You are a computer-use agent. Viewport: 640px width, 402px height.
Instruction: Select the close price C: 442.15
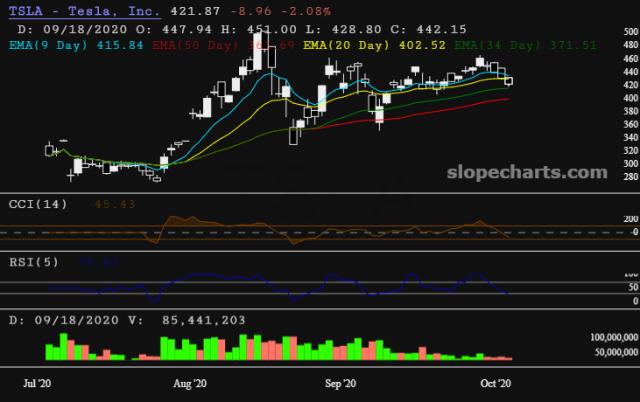pyautogui.click(x=429, y=29)
